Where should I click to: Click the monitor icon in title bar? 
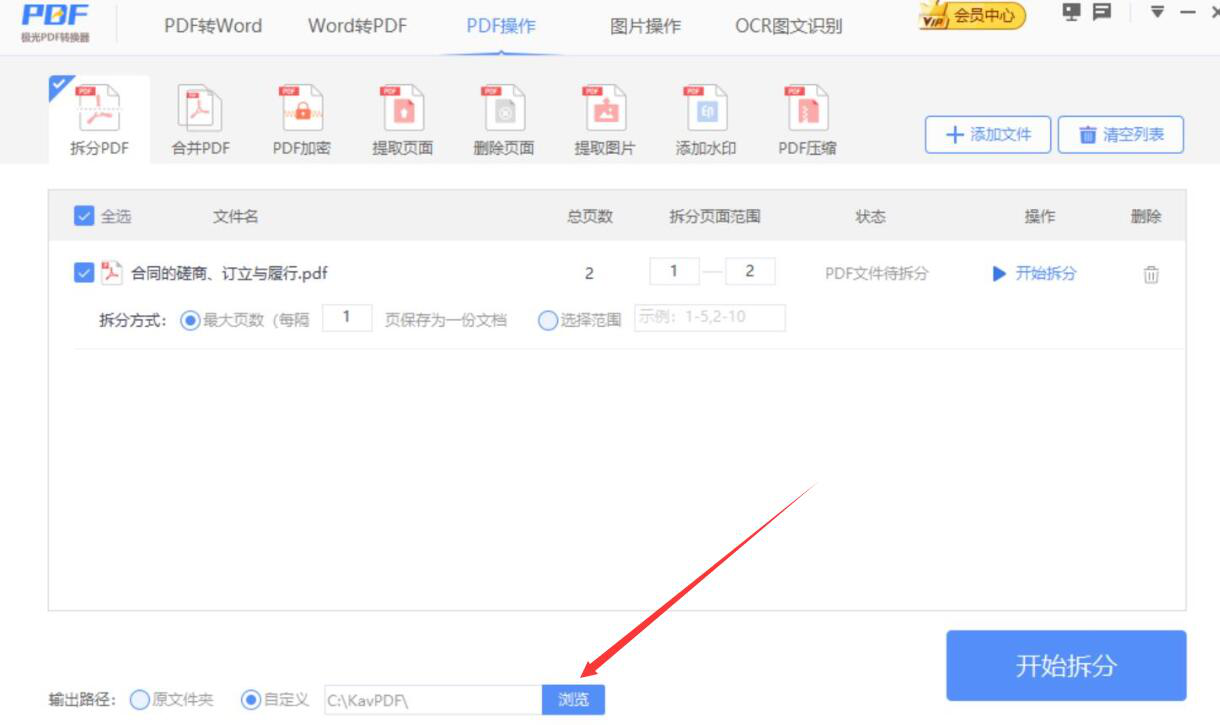coord(1072,12)
